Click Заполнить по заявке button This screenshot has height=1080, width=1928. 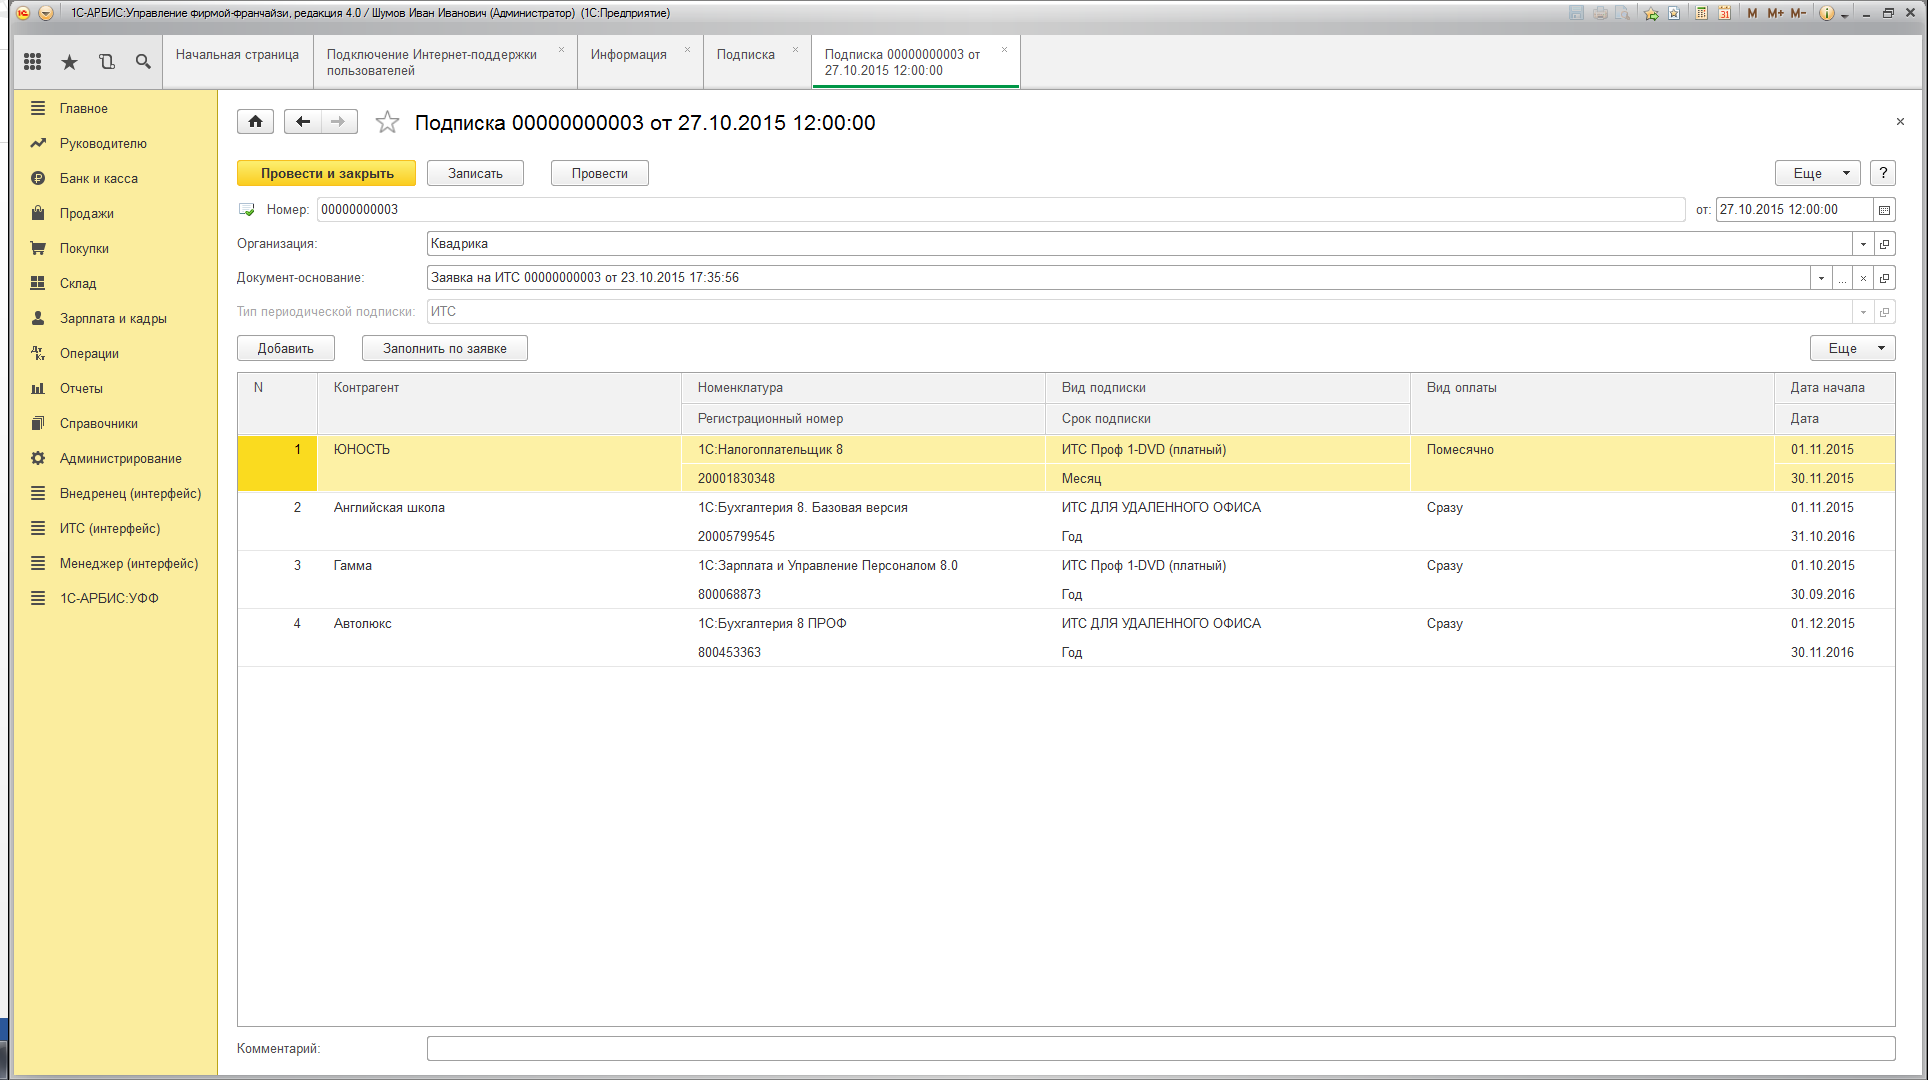445,348
